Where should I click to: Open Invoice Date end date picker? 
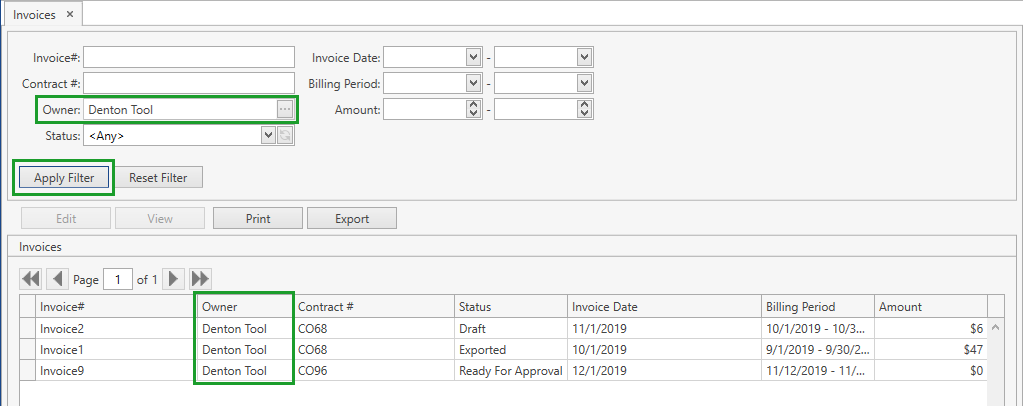(x=585, y=57)
